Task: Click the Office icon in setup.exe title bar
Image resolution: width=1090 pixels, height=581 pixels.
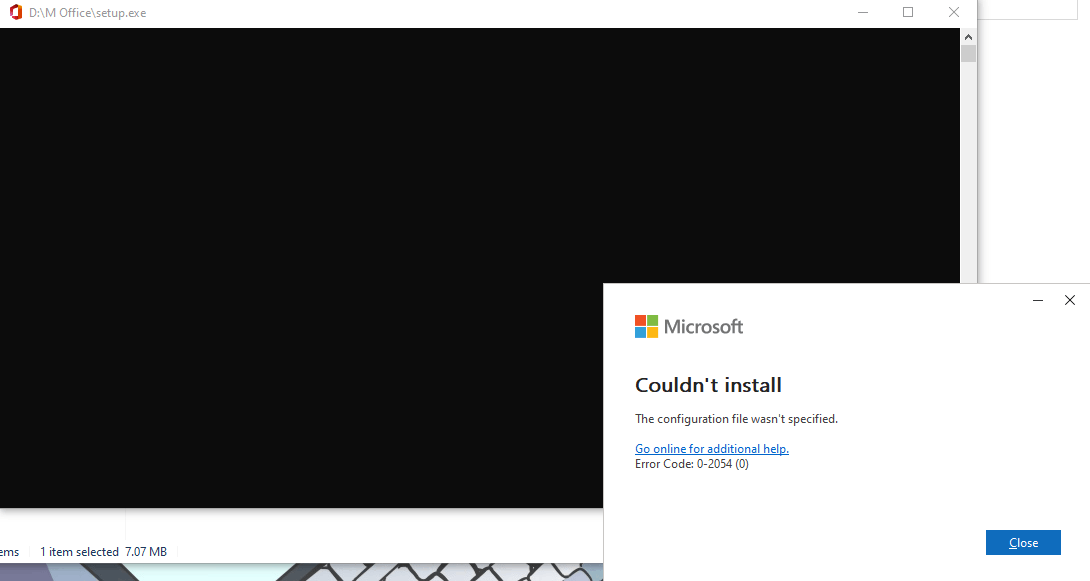Action: 15,13
